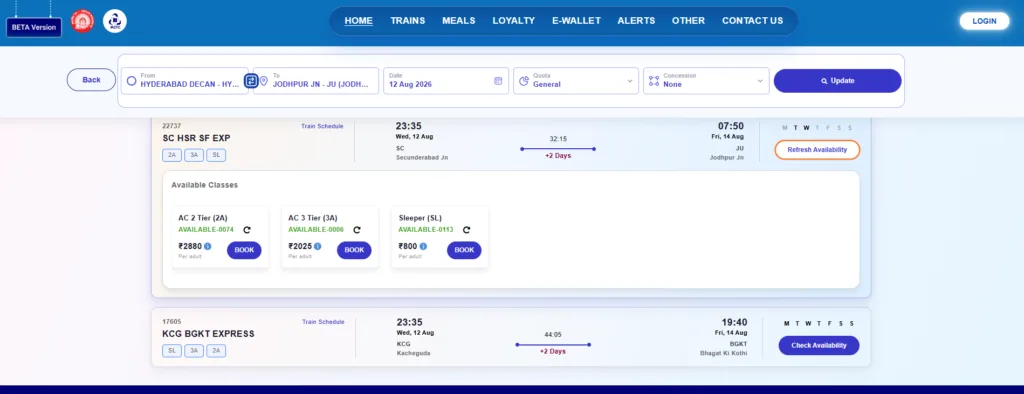Image resolution: width=1024 pixels, height=394 pixels.
Task: Open Train Schedule for train 22737
Action: (x=322, y=126)
